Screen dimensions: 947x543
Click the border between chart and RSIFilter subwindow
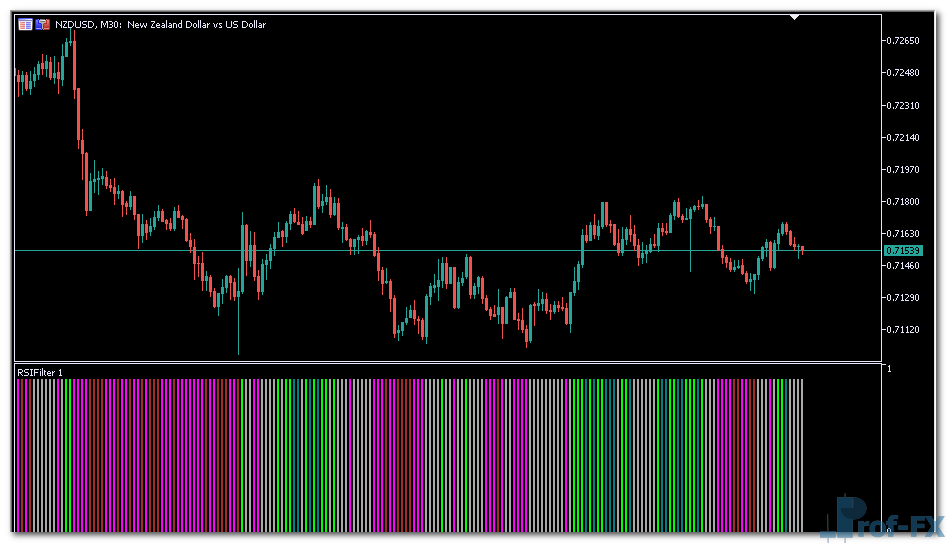point(450,362)
